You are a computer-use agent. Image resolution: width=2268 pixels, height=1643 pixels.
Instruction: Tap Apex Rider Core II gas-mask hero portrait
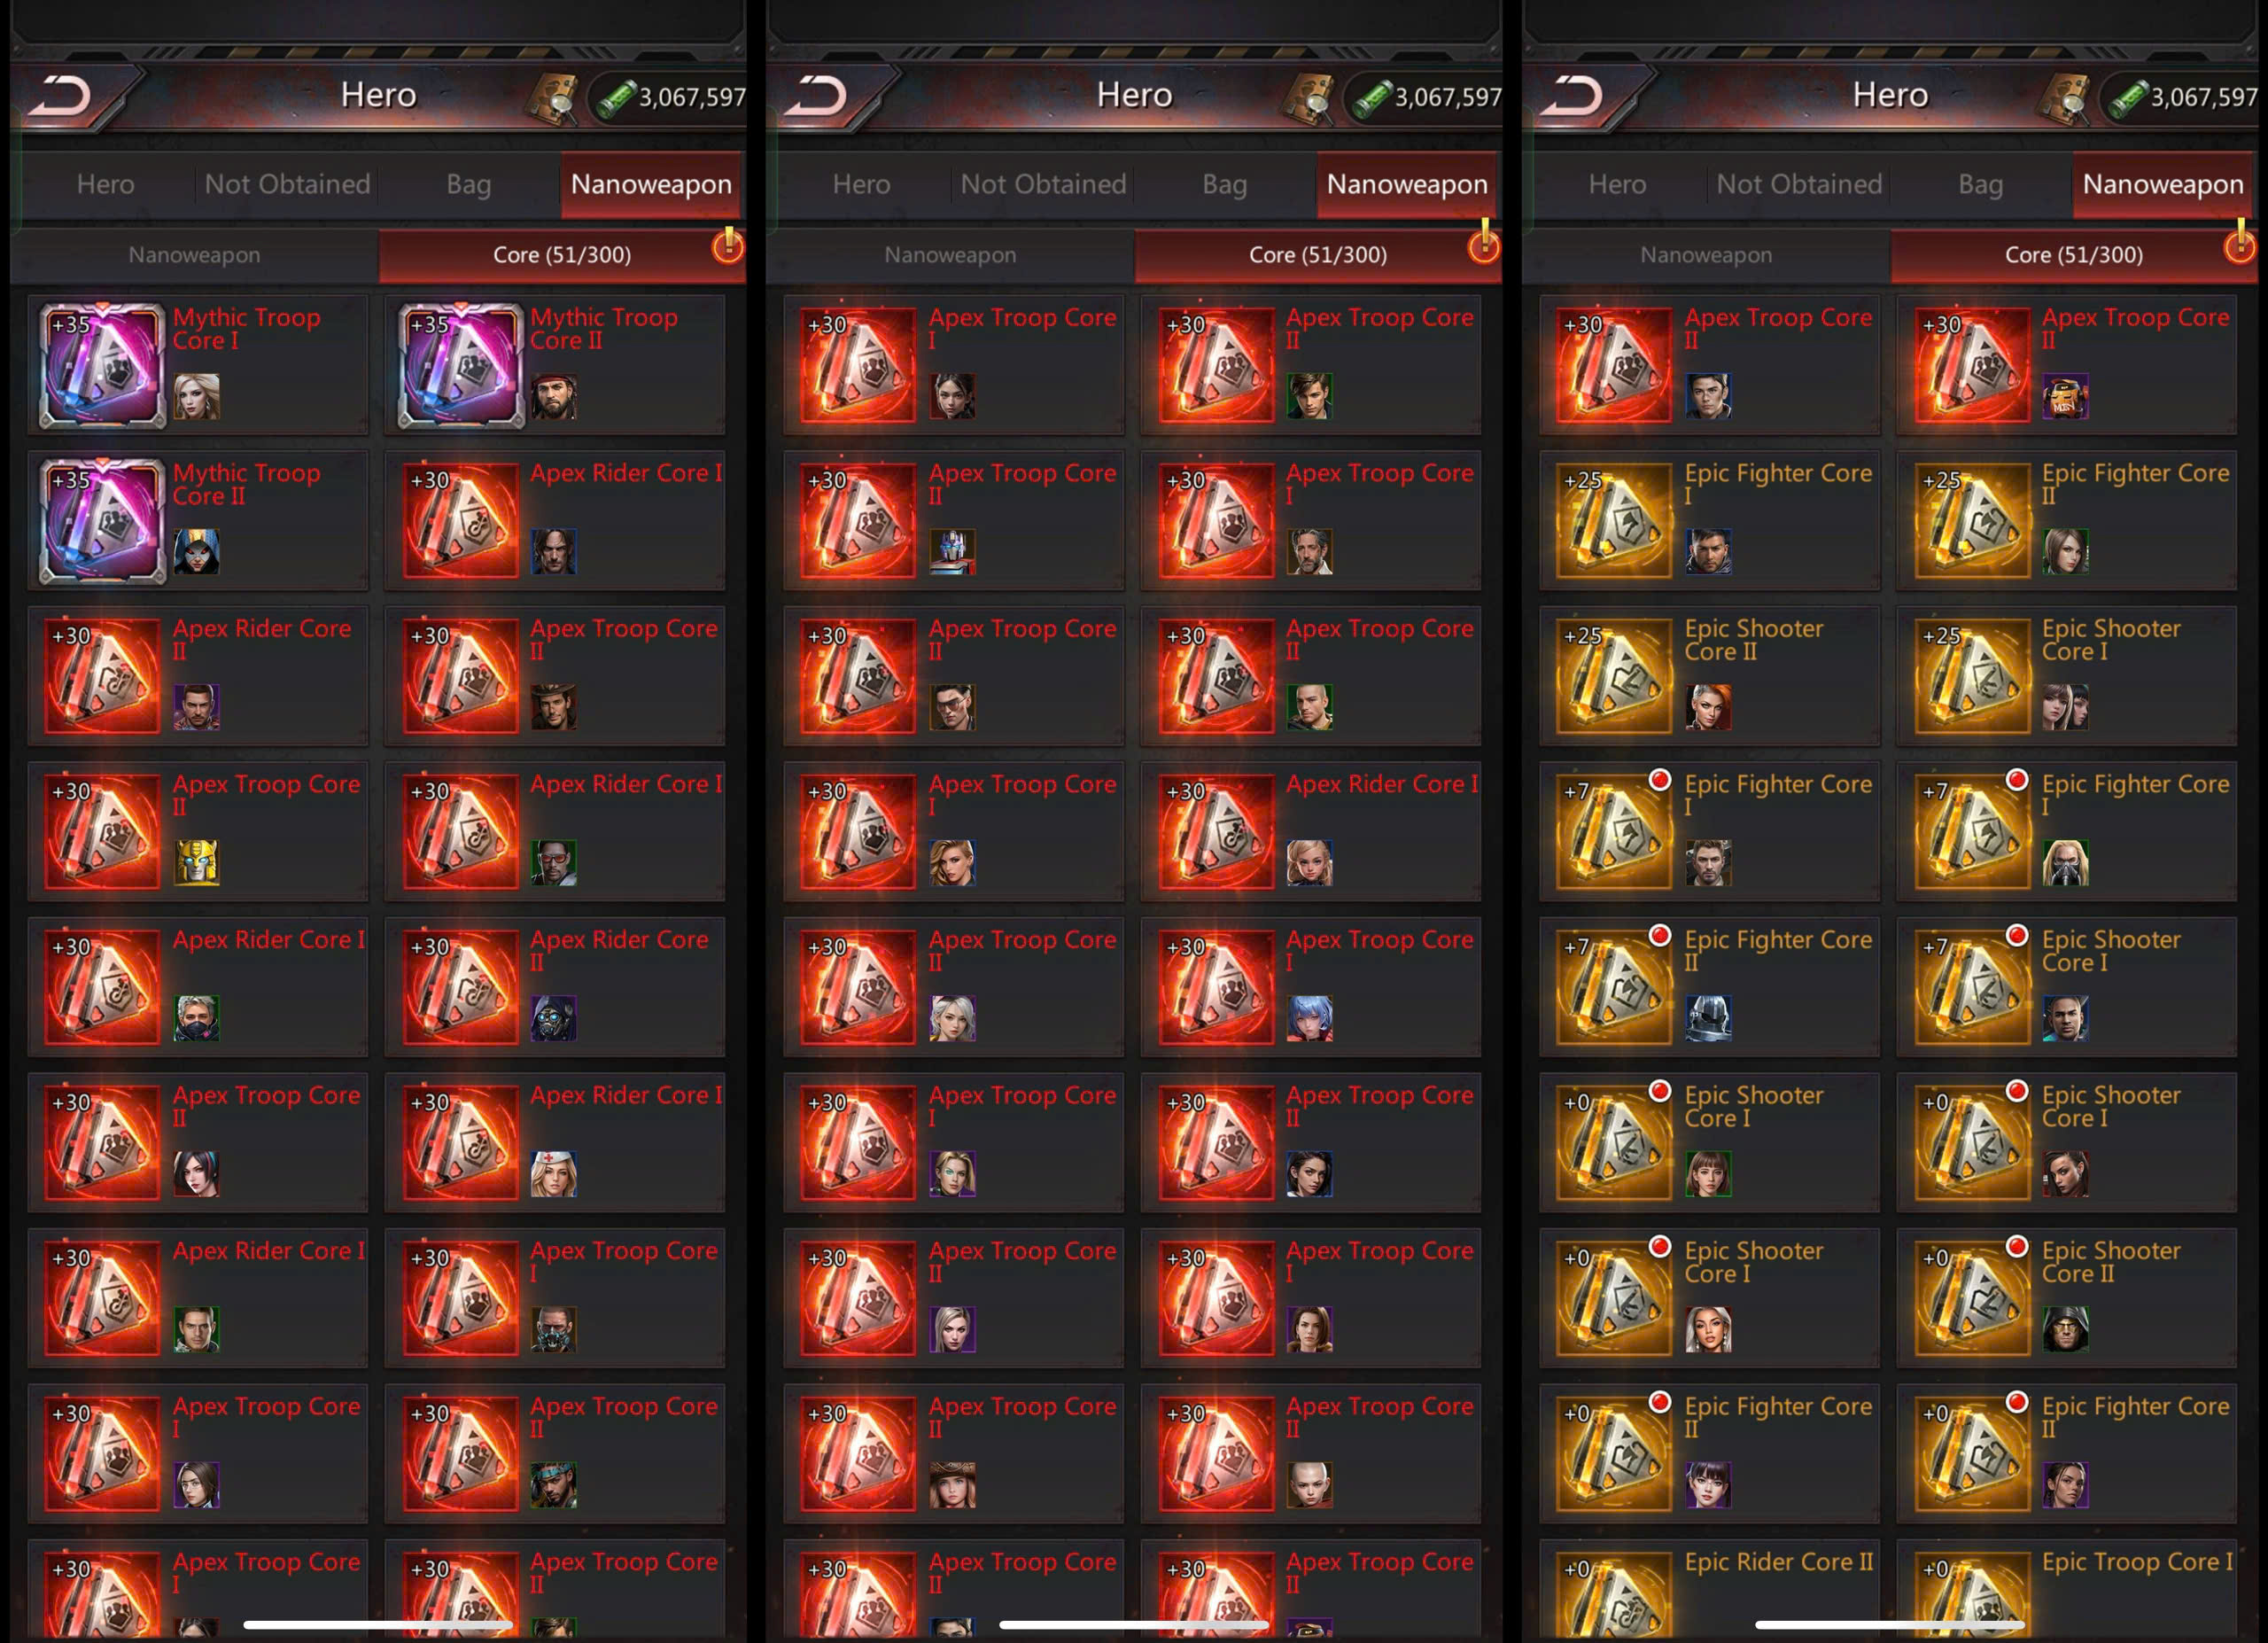coord(553,1018)
